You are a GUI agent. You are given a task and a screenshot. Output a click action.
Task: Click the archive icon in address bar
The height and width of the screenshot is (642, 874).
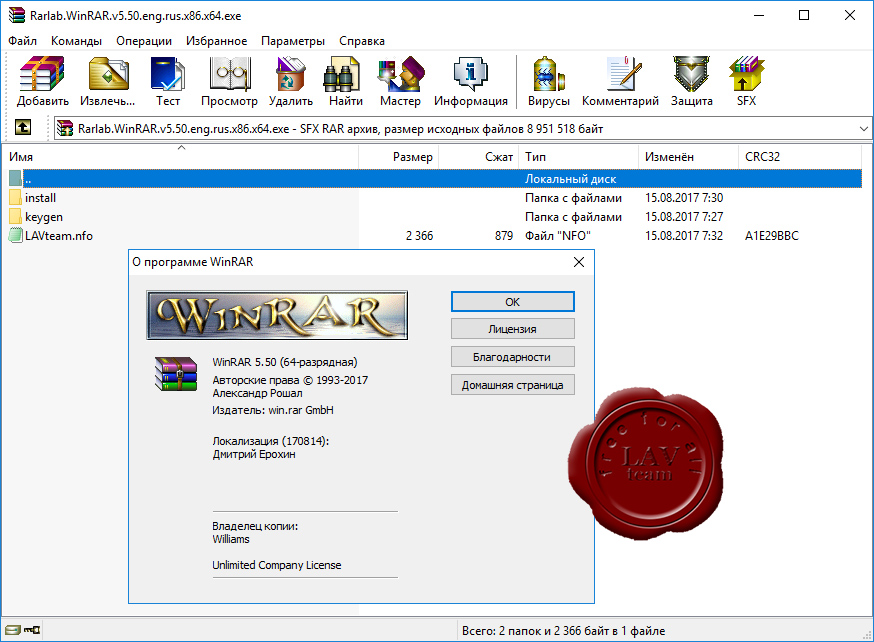click(x=65, y=128)
